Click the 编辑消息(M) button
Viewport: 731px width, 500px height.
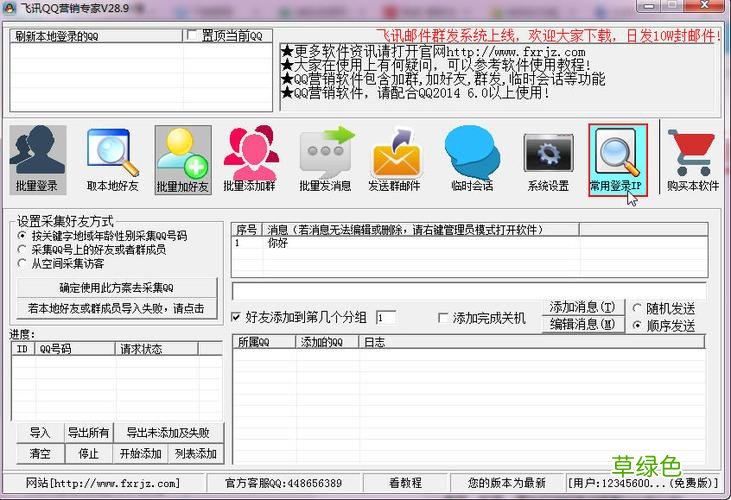coord(583,324)
